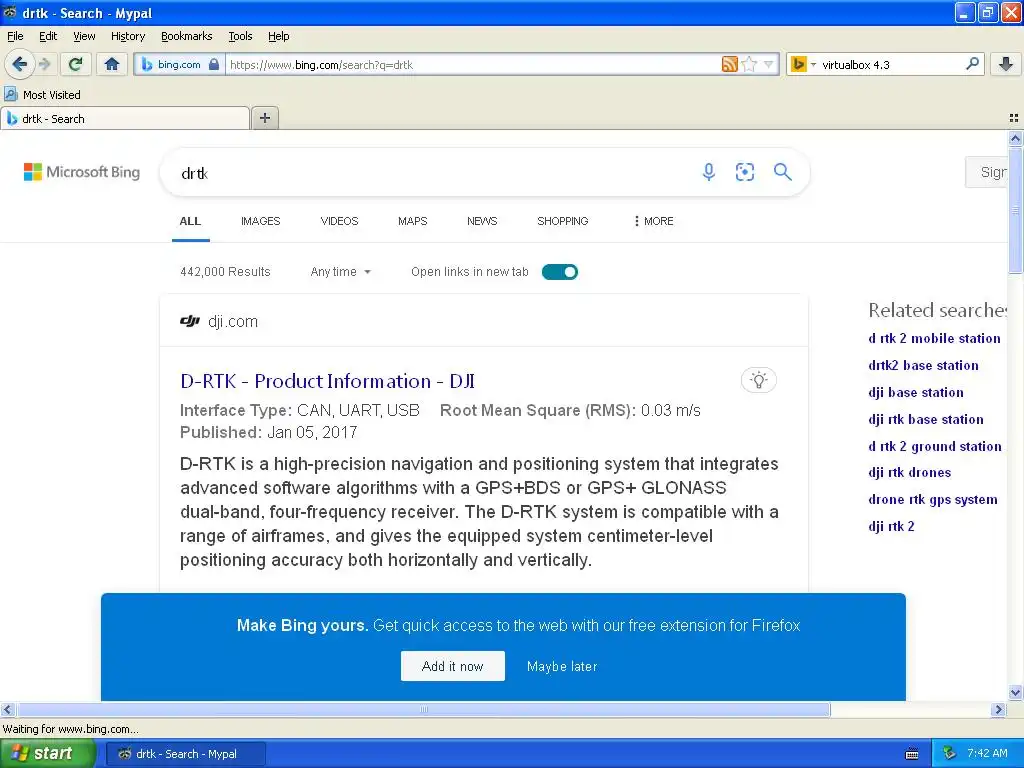Click the dji.com source link
This screenshot has width=1024, height=768.
[232, 321]
